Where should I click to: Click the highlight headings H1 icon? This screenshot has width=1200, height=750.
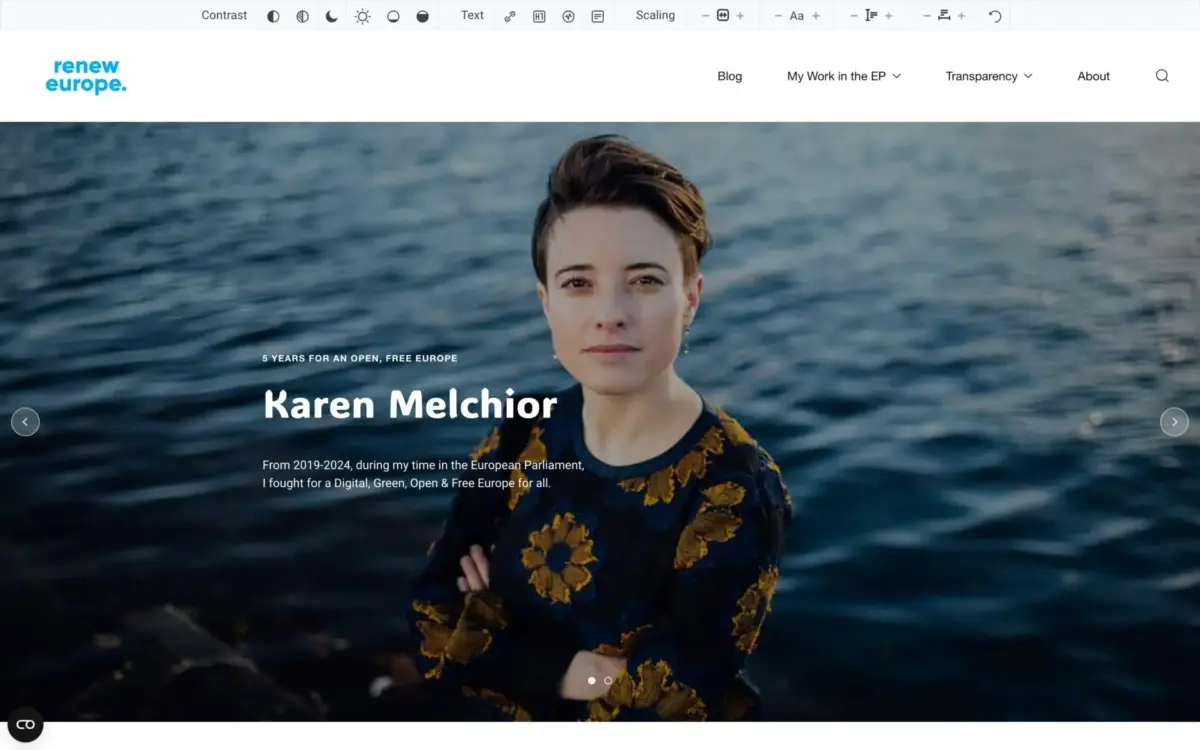click(x=539, y=16)
